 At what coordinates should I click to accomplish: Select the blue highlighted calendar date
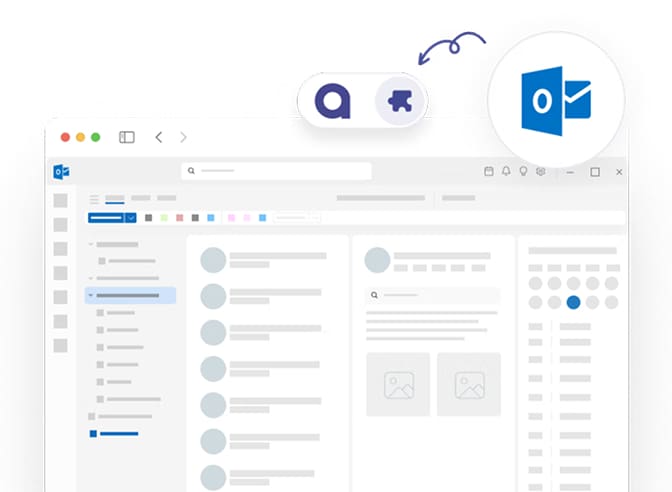point(573,303)
